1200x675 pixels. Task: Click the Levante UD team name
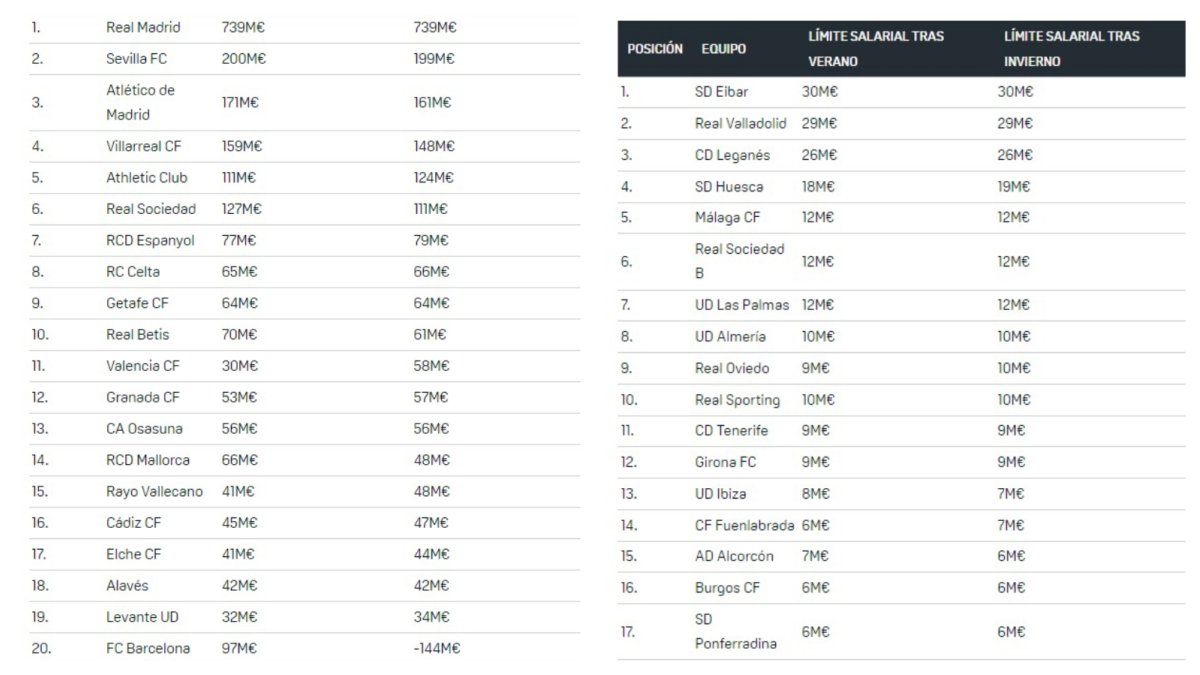coord(142,616)
